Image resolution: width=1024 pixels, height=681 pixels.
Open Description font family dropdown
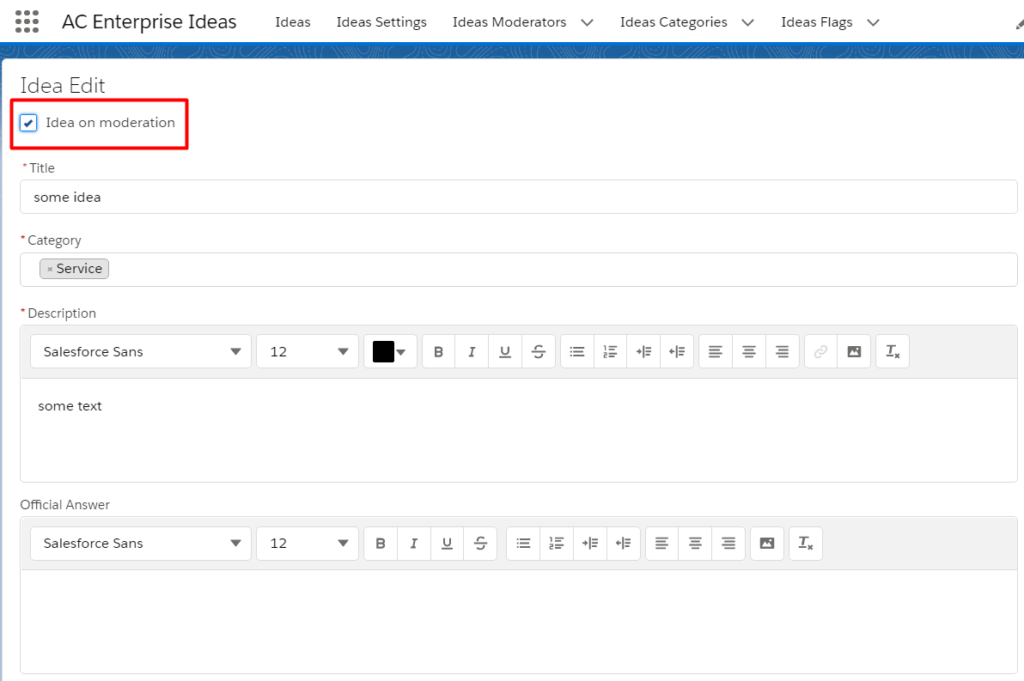[140, 351]
